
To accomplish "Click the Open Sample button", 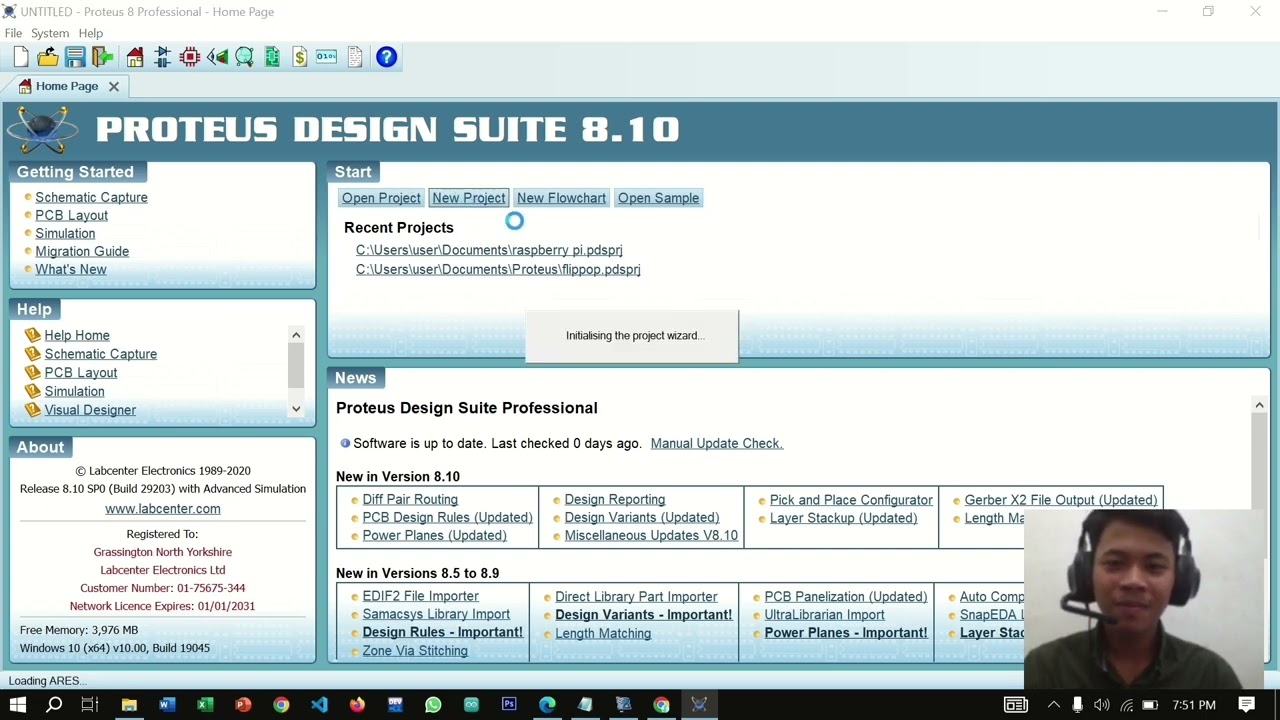I will pos(658,198).
